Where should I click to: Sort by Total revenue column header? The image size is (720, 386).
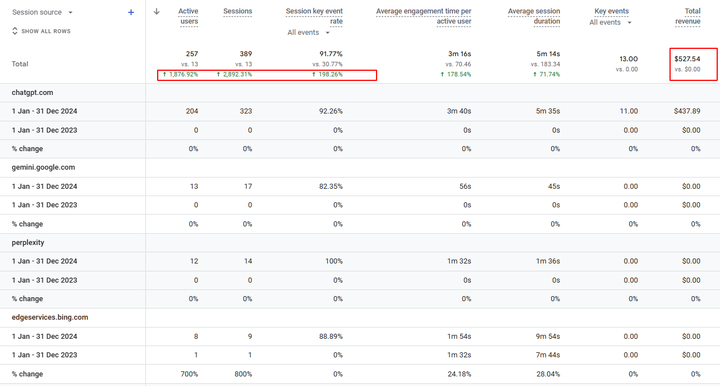(x=687, y=16)
